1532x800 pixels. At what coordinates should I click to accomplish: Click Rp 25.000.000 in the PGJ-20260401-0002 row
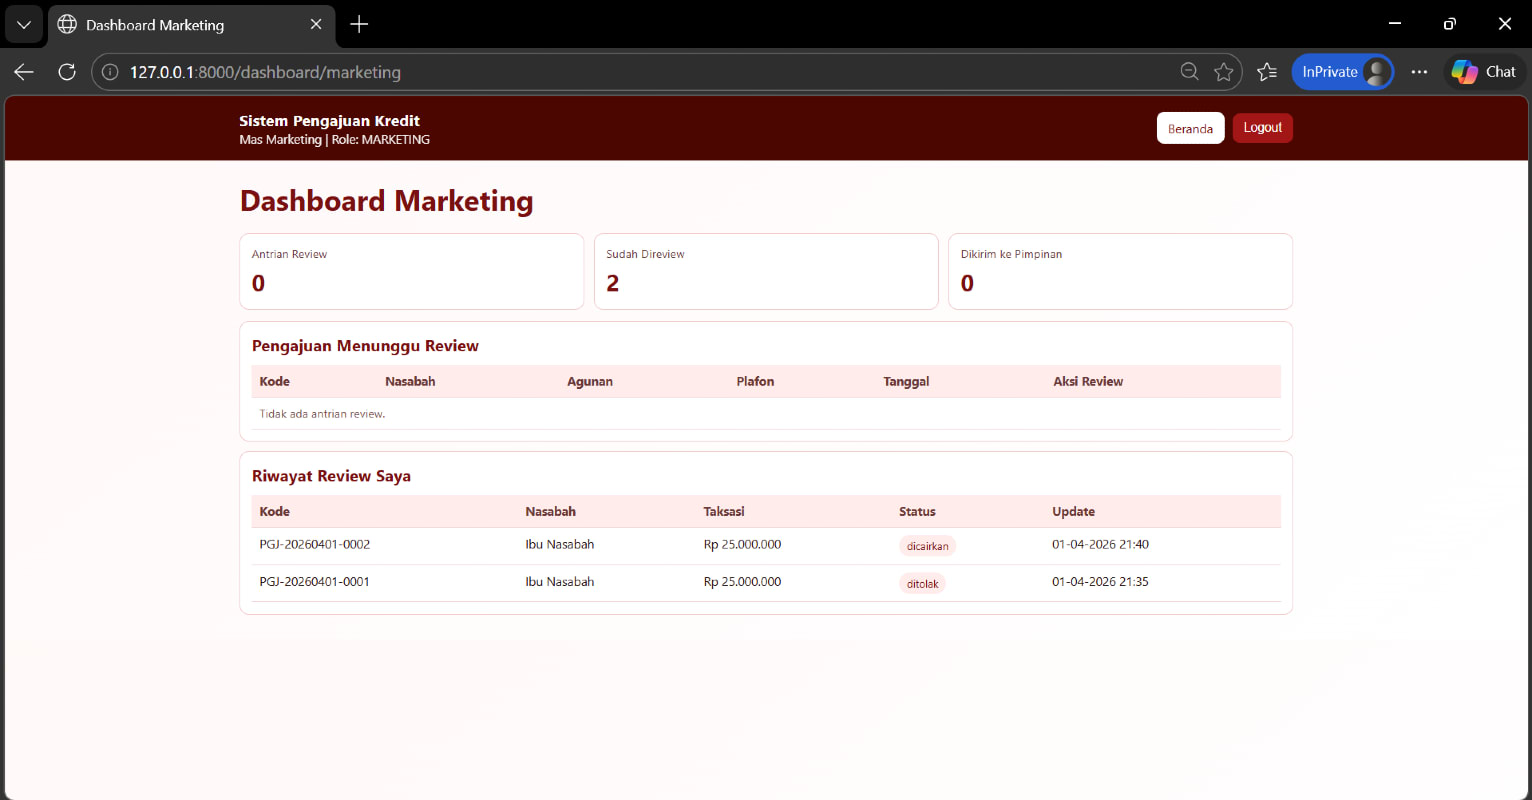(x=742, y=545)
